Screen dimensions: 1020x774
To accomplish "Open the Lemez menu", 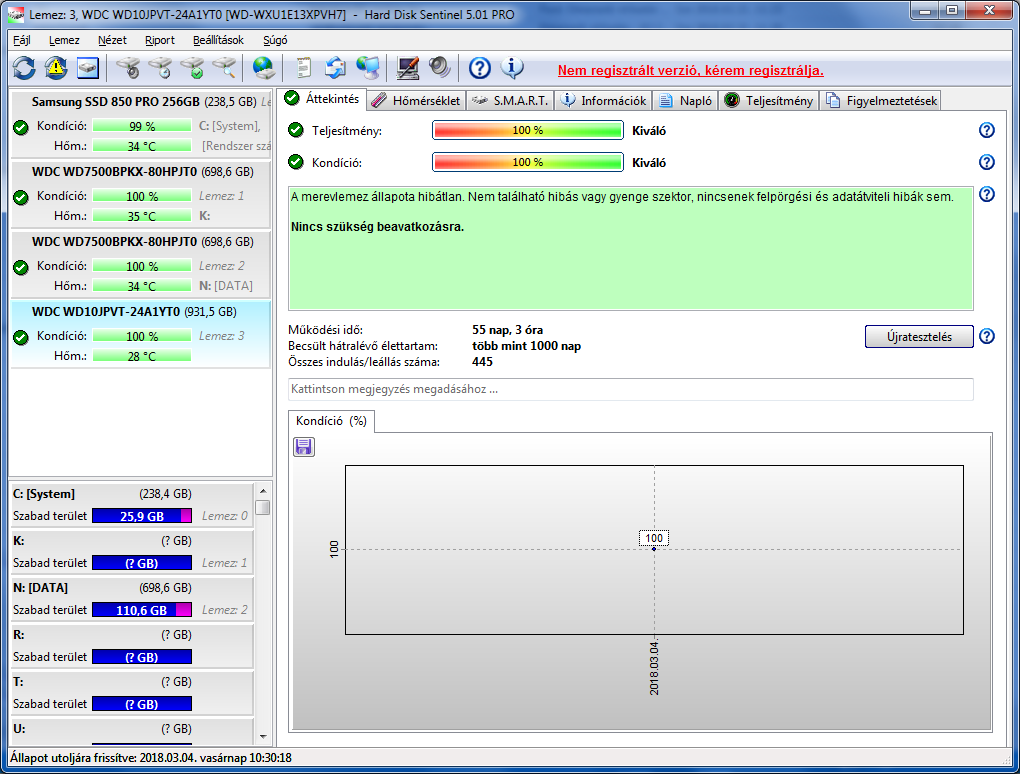I will pyautogui.click(x=64, y=40).
